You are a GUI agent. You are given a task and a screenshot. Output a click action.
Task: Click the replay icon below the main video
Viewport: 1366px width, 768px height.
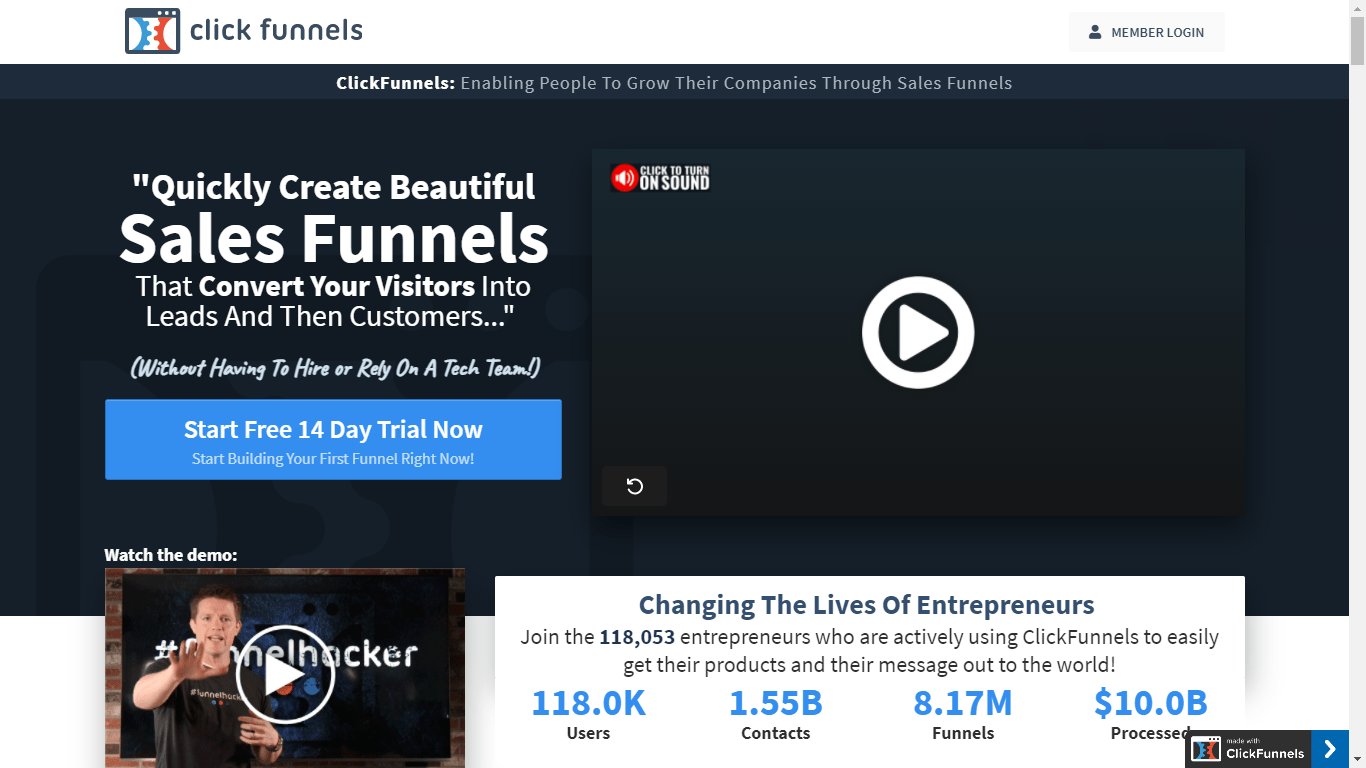pos(634,486)
